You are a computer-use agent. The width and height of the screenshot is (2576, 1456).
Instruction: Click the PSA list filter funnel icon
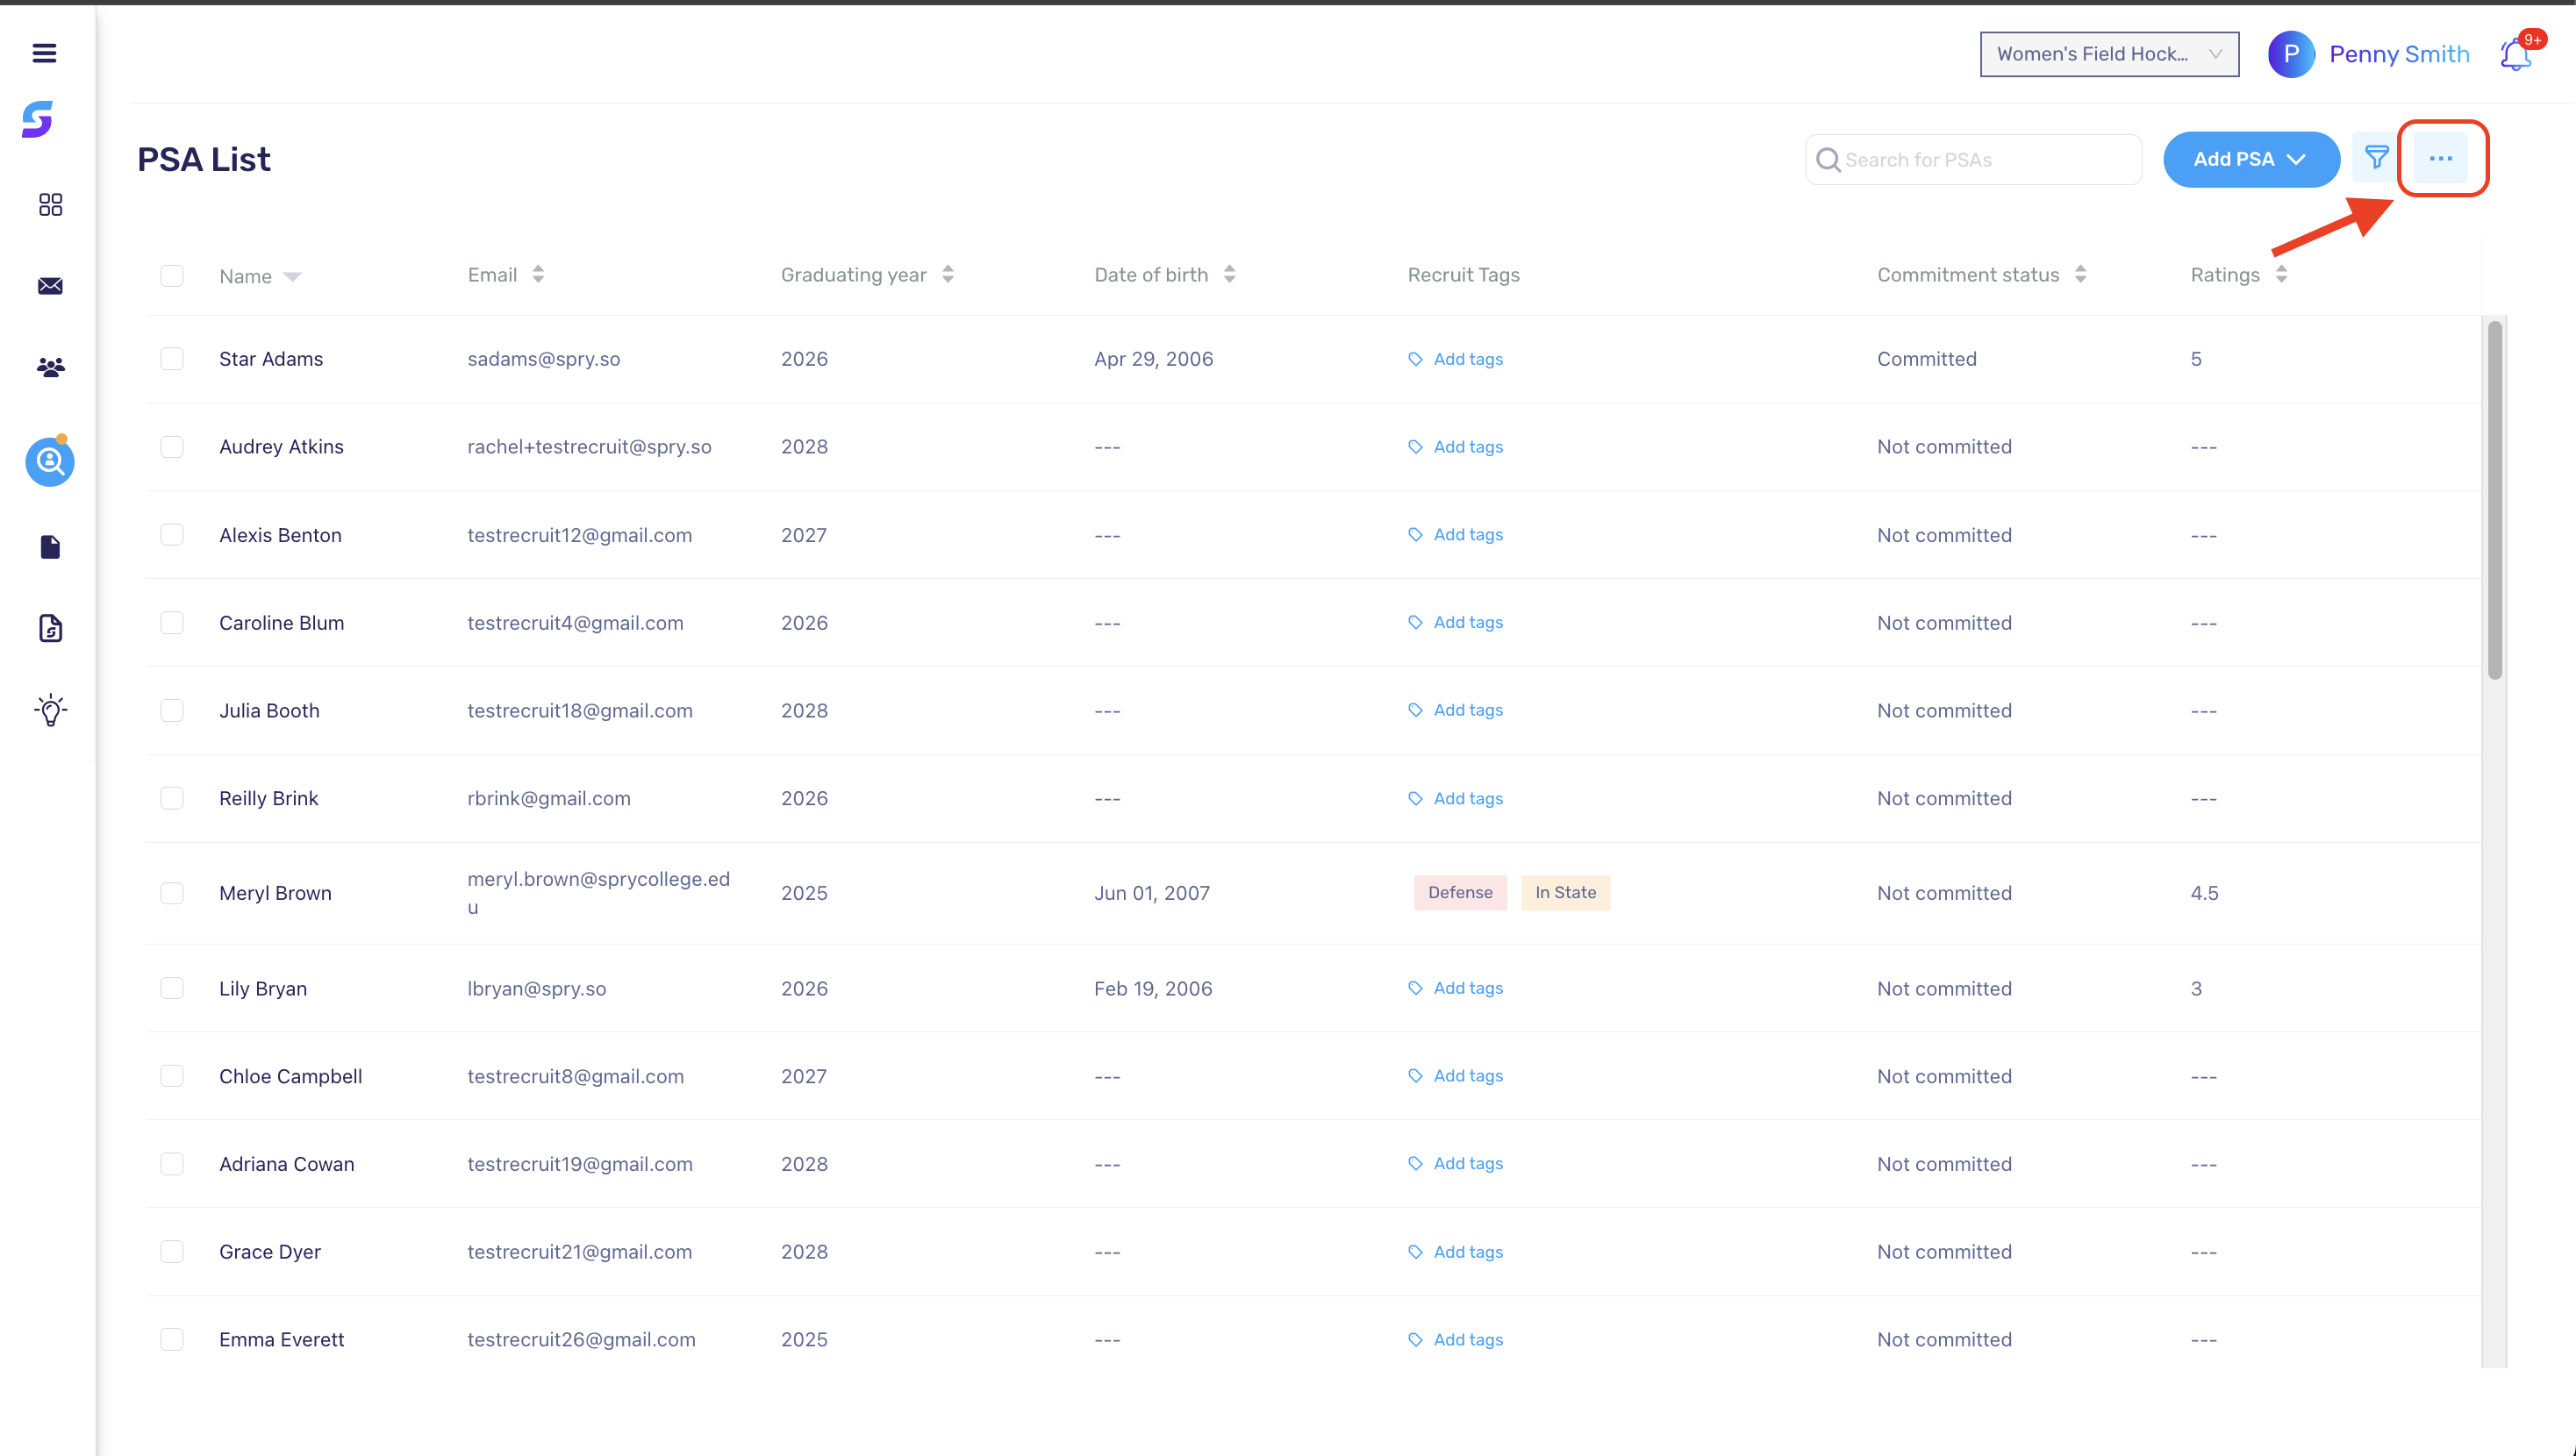tap(2376, 158)
